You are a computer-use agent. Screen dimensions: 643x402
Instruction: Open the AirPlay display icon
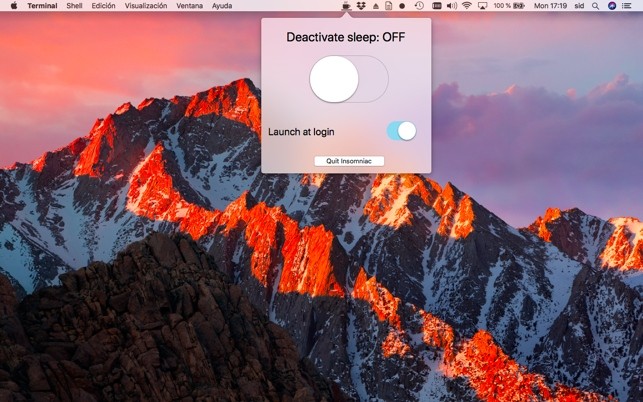[482, 6]
